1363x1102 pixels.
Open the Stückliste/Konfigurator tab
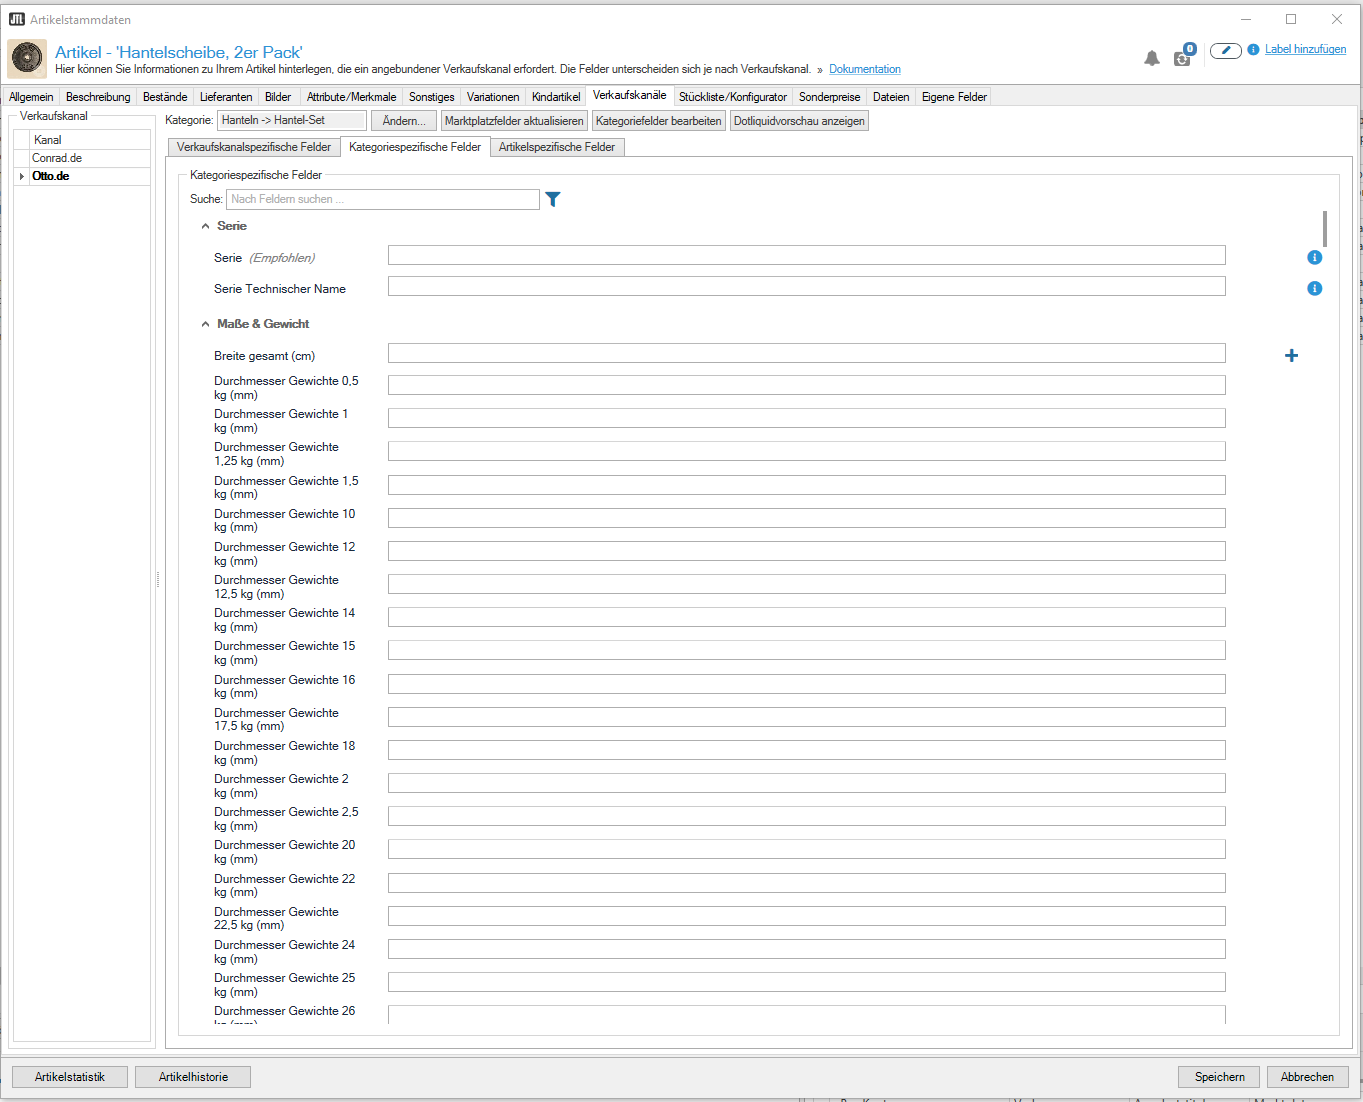[732, 97]
